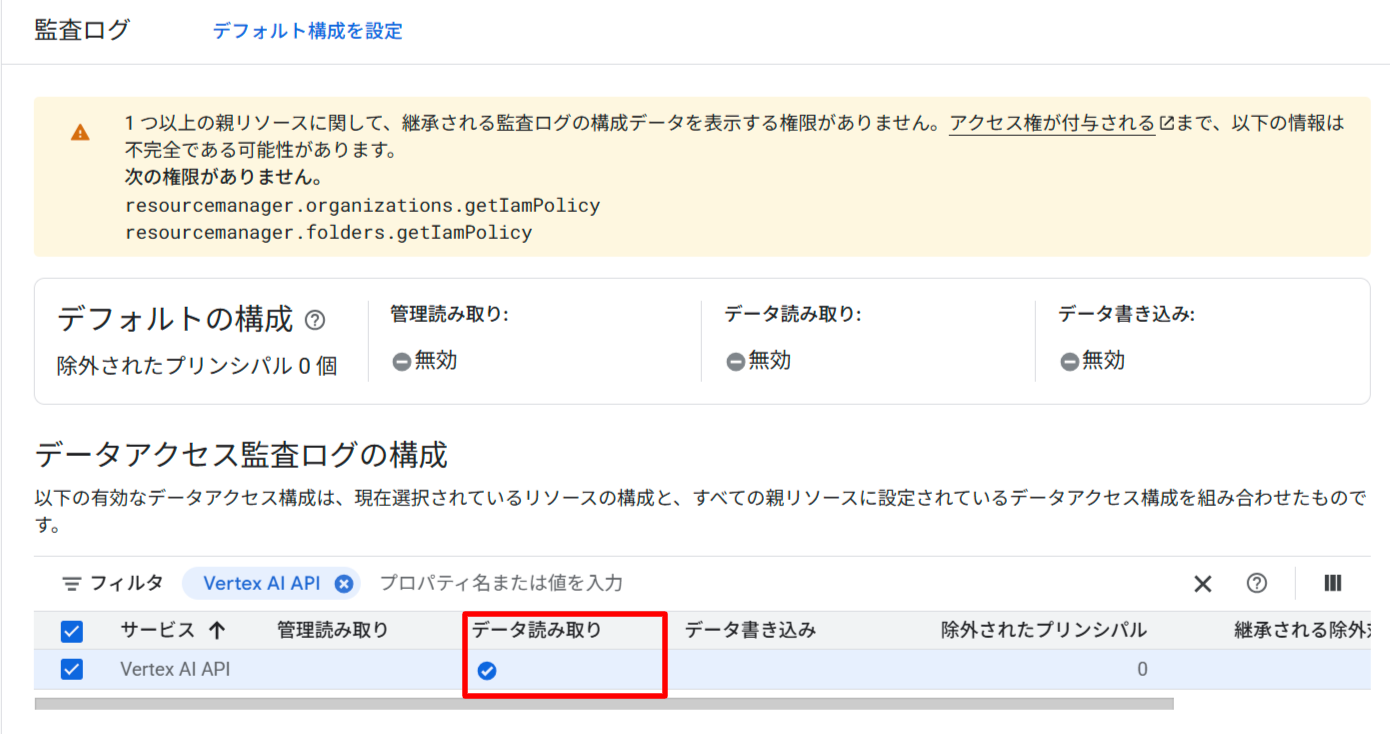Screen dimensions: 1390x734
Task: Clear all filters using the X icon
Action: click(x=1203, y=583)
